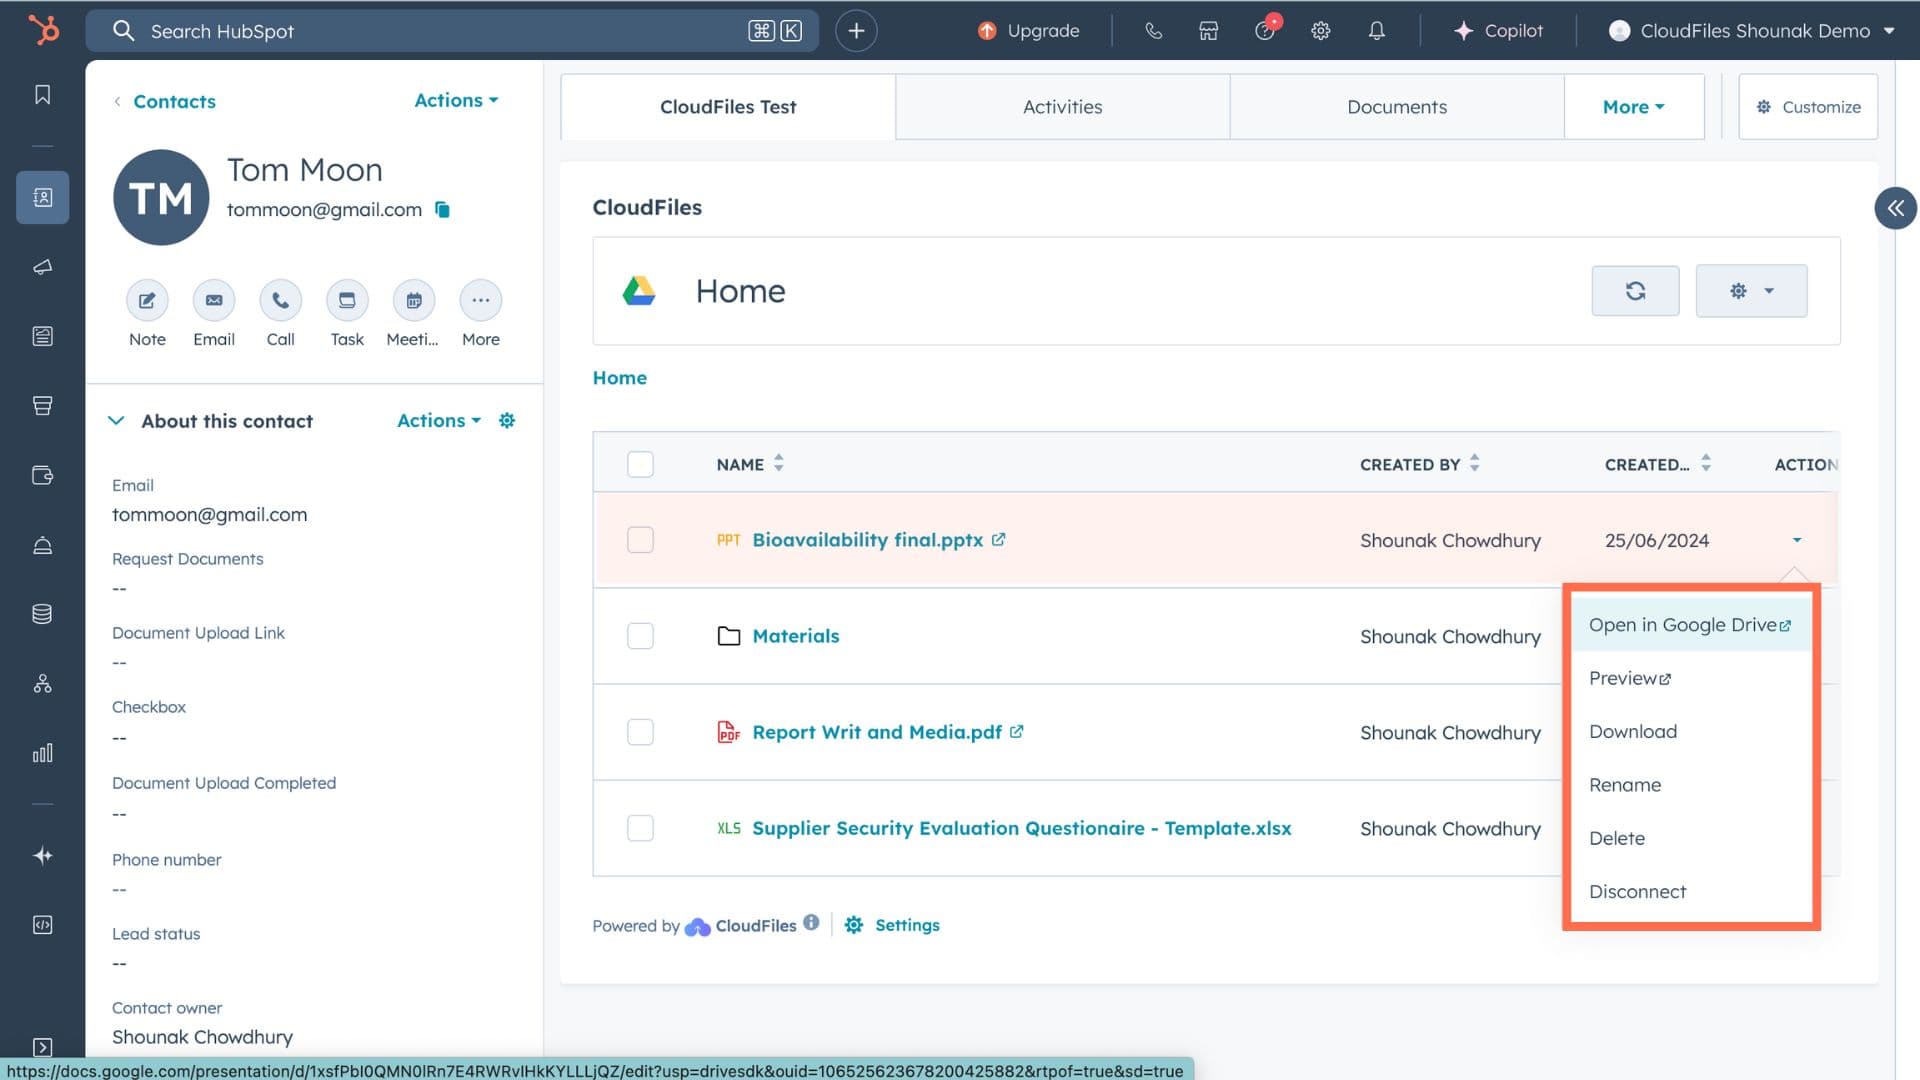Viewport: 1920px width, 1080px height.
Task: Switch to the Activities tab
Action: [x=1062, y=107]
